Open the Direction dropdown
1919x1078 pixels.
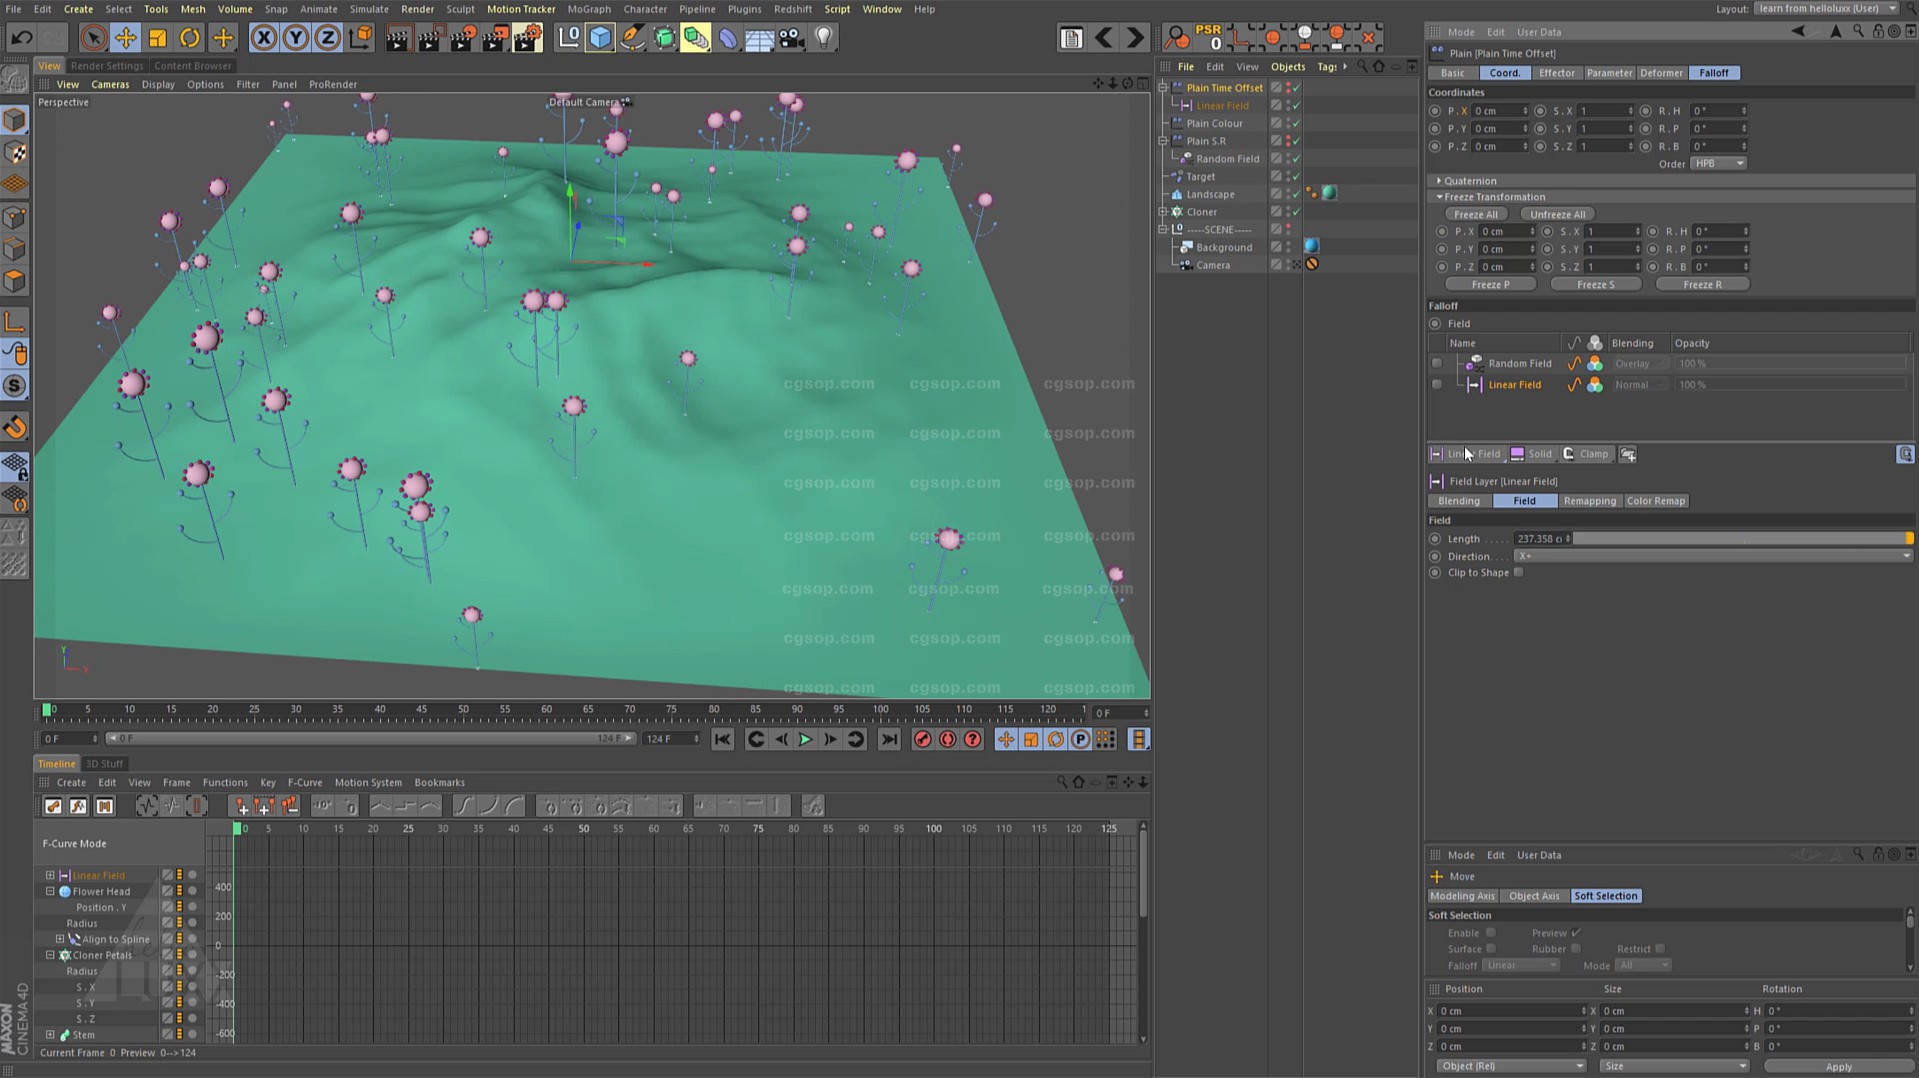(x=1712, y=556)
